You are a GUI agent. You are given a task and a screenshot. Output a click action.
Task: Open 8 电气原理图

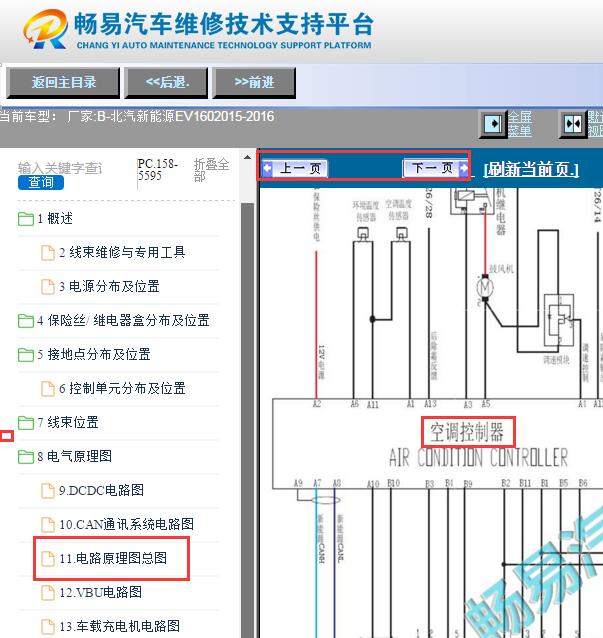(x=74, y=456)
